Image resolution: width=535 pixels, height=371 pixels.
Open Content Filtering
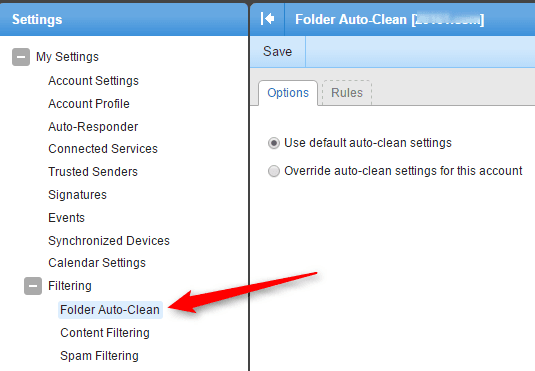(x=105, y=333)
